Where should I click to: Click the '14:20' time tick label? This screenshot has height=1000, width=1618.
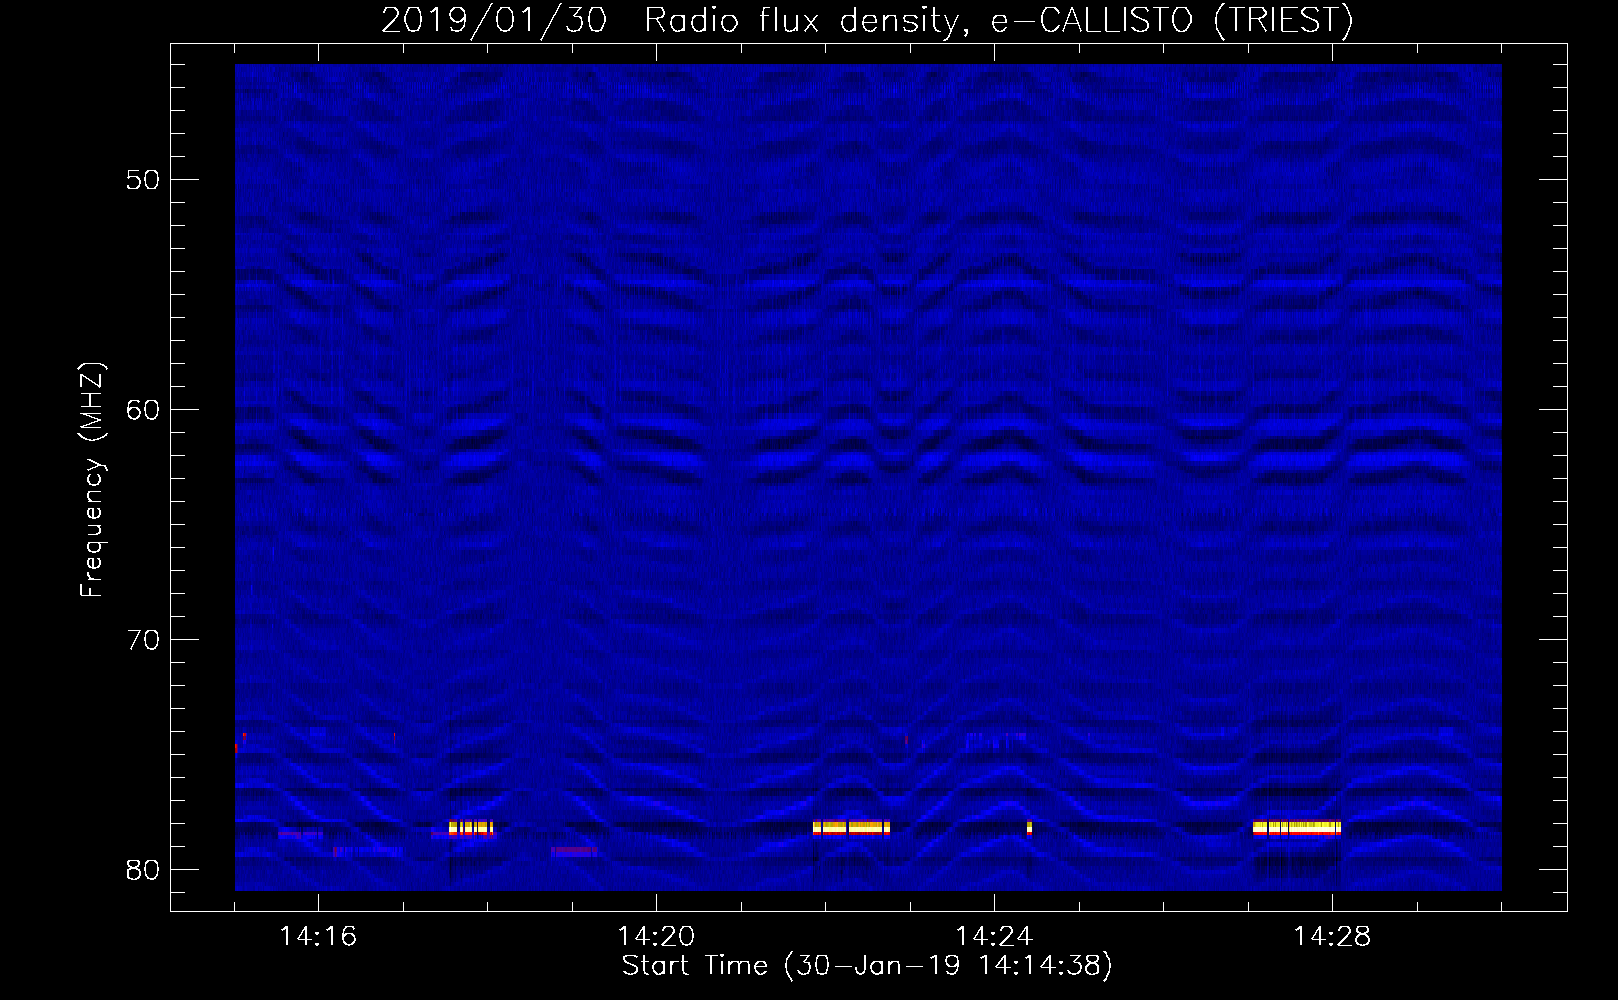[656, 937]
